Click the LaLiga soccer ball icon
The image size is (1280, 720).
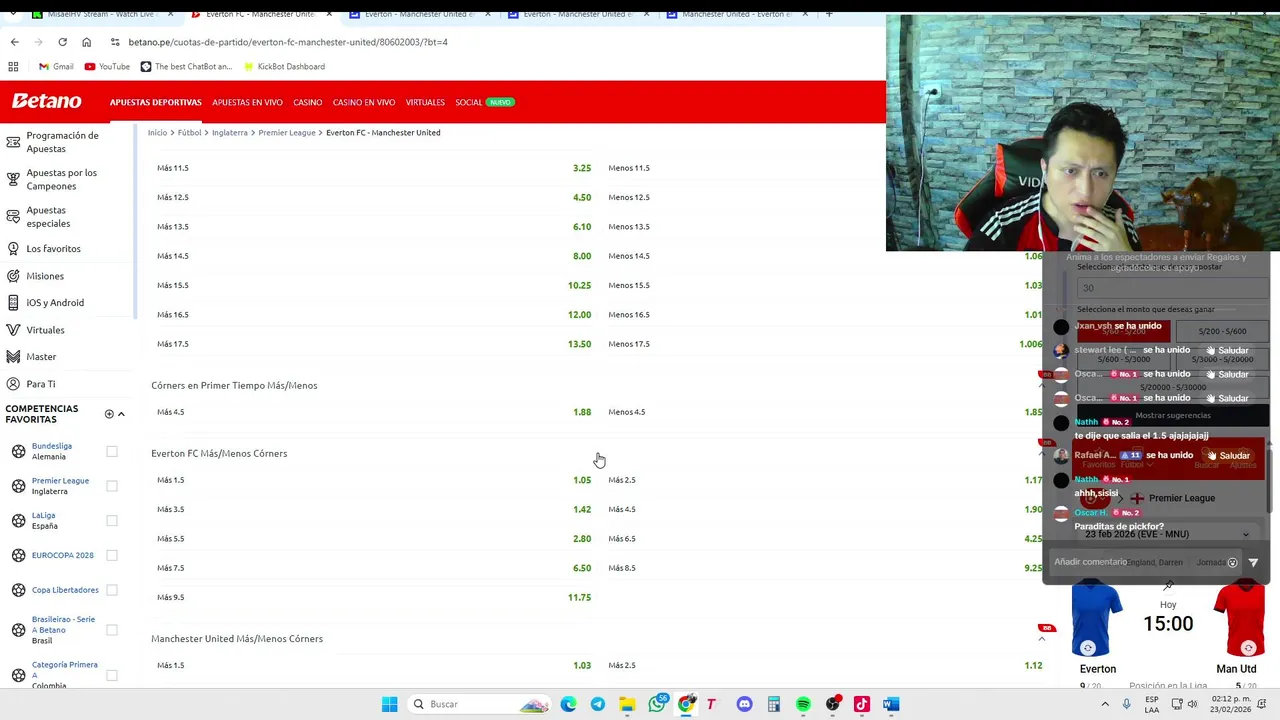[x=18, y=520]
